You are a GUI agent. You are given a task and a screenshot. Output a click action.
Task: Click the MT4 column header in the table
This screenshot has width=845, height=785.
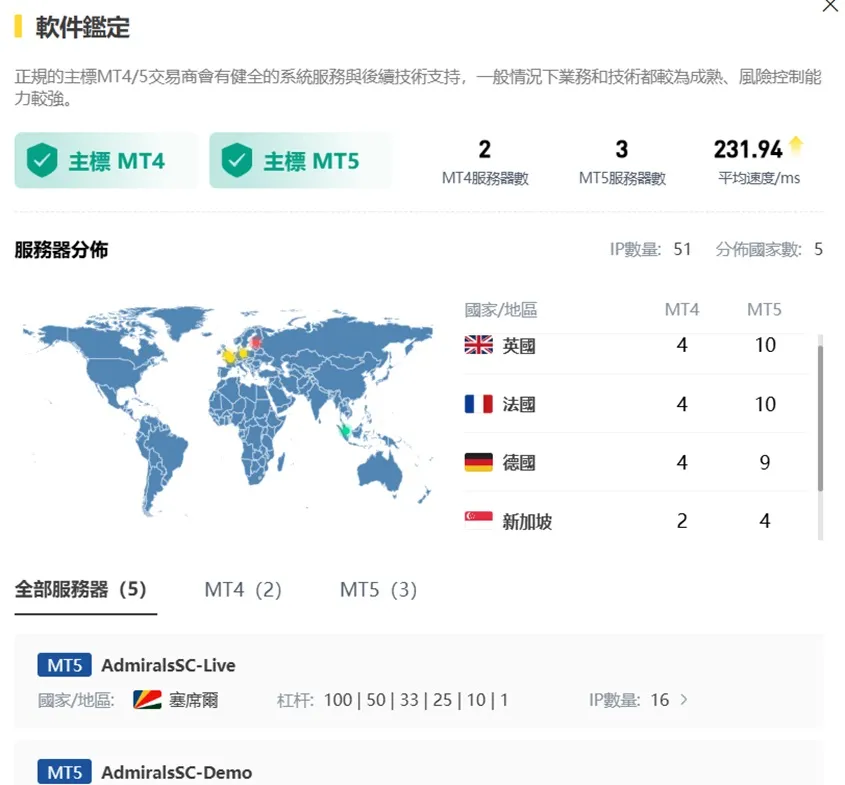pyautogui.click(x=682, y=309)
